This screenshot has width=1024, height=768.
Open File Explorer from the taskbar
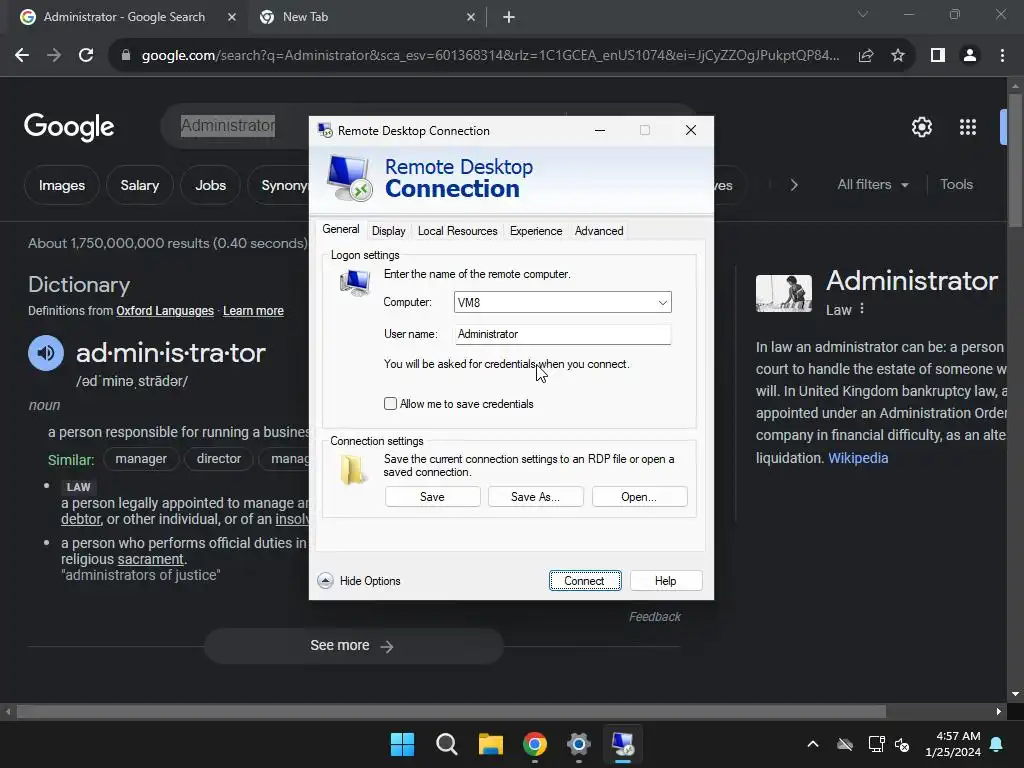(x=490, y=744)
